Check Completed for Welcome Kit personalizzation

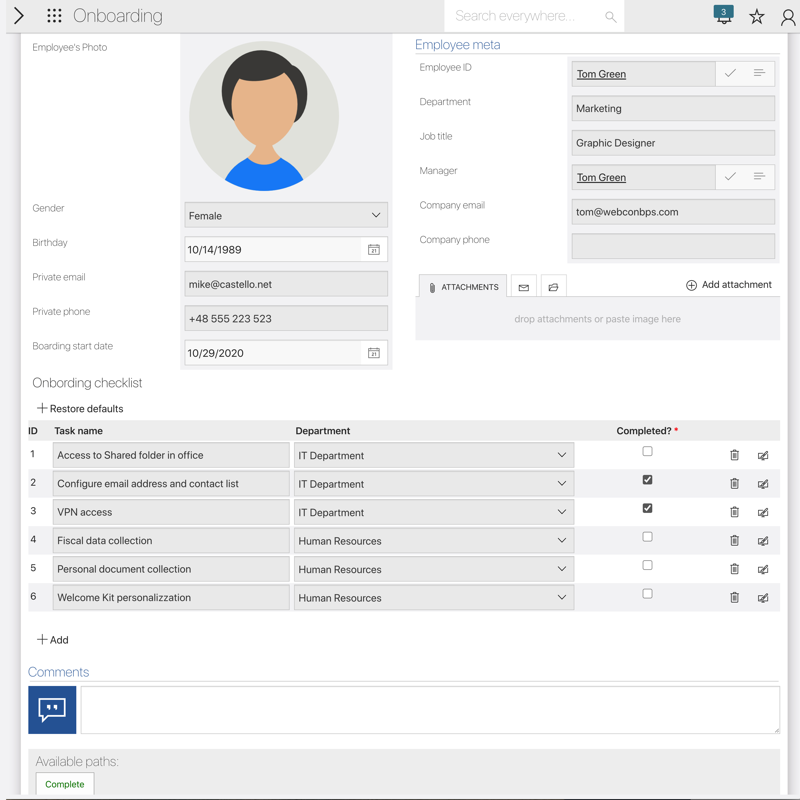coord(647,594)
